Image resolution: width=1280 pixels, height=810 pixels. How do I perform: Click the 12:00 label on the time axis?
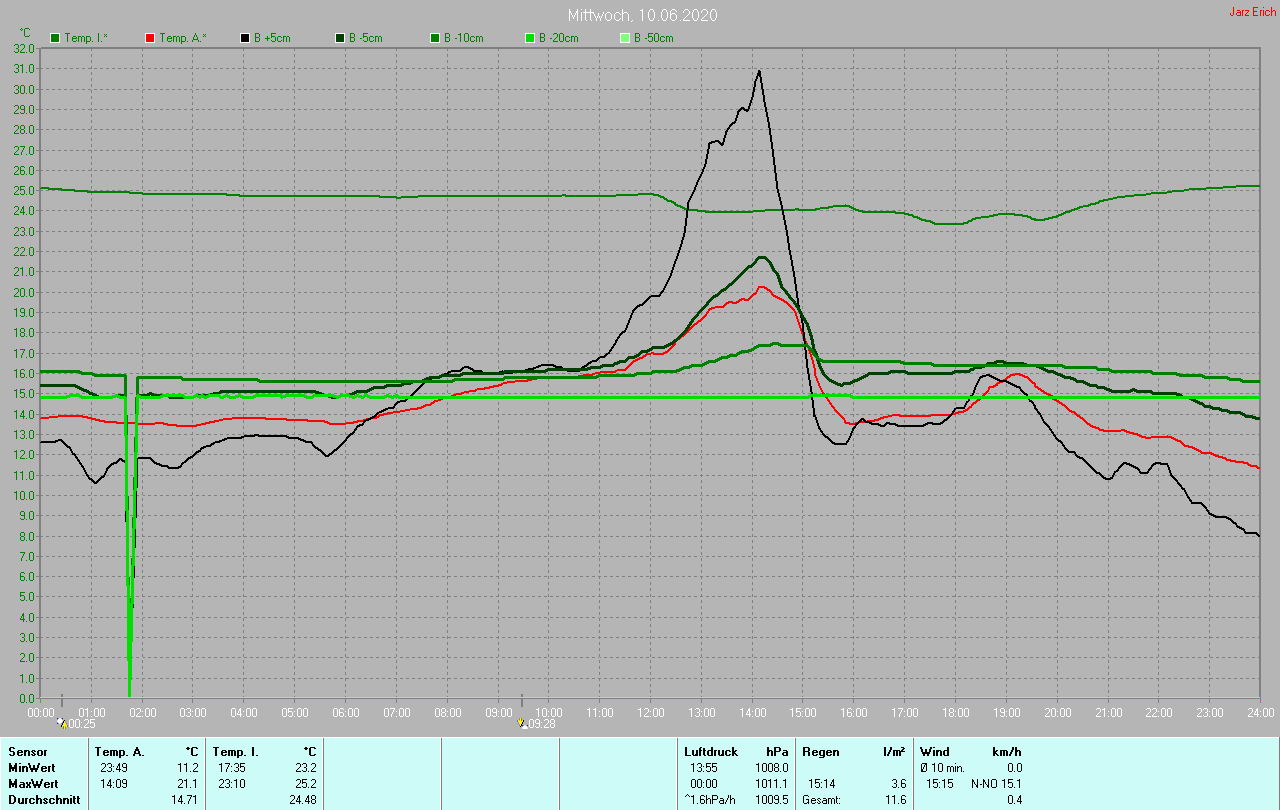coord(650,713)
